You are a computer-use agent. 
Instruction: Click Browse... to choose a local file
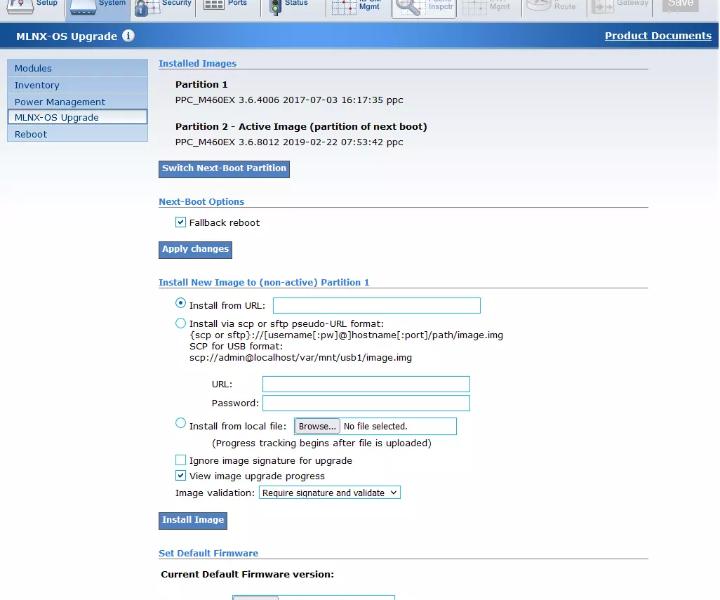(x=317, y=426)
